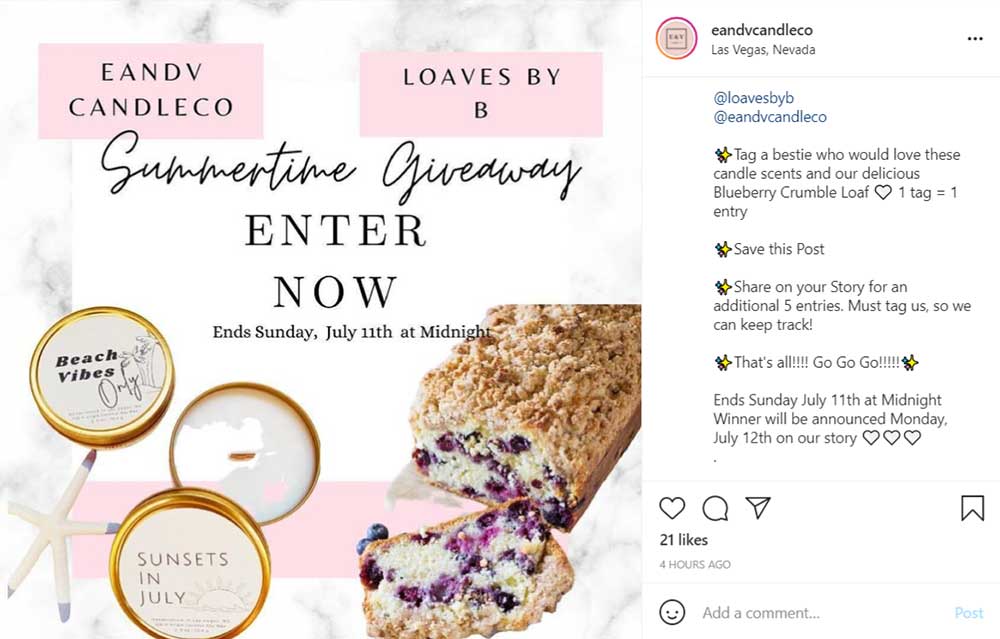This screenshot has width=1000, height=639.
Task: Click the pink EANDV CANDLECO label box
Action: [151, 91]
